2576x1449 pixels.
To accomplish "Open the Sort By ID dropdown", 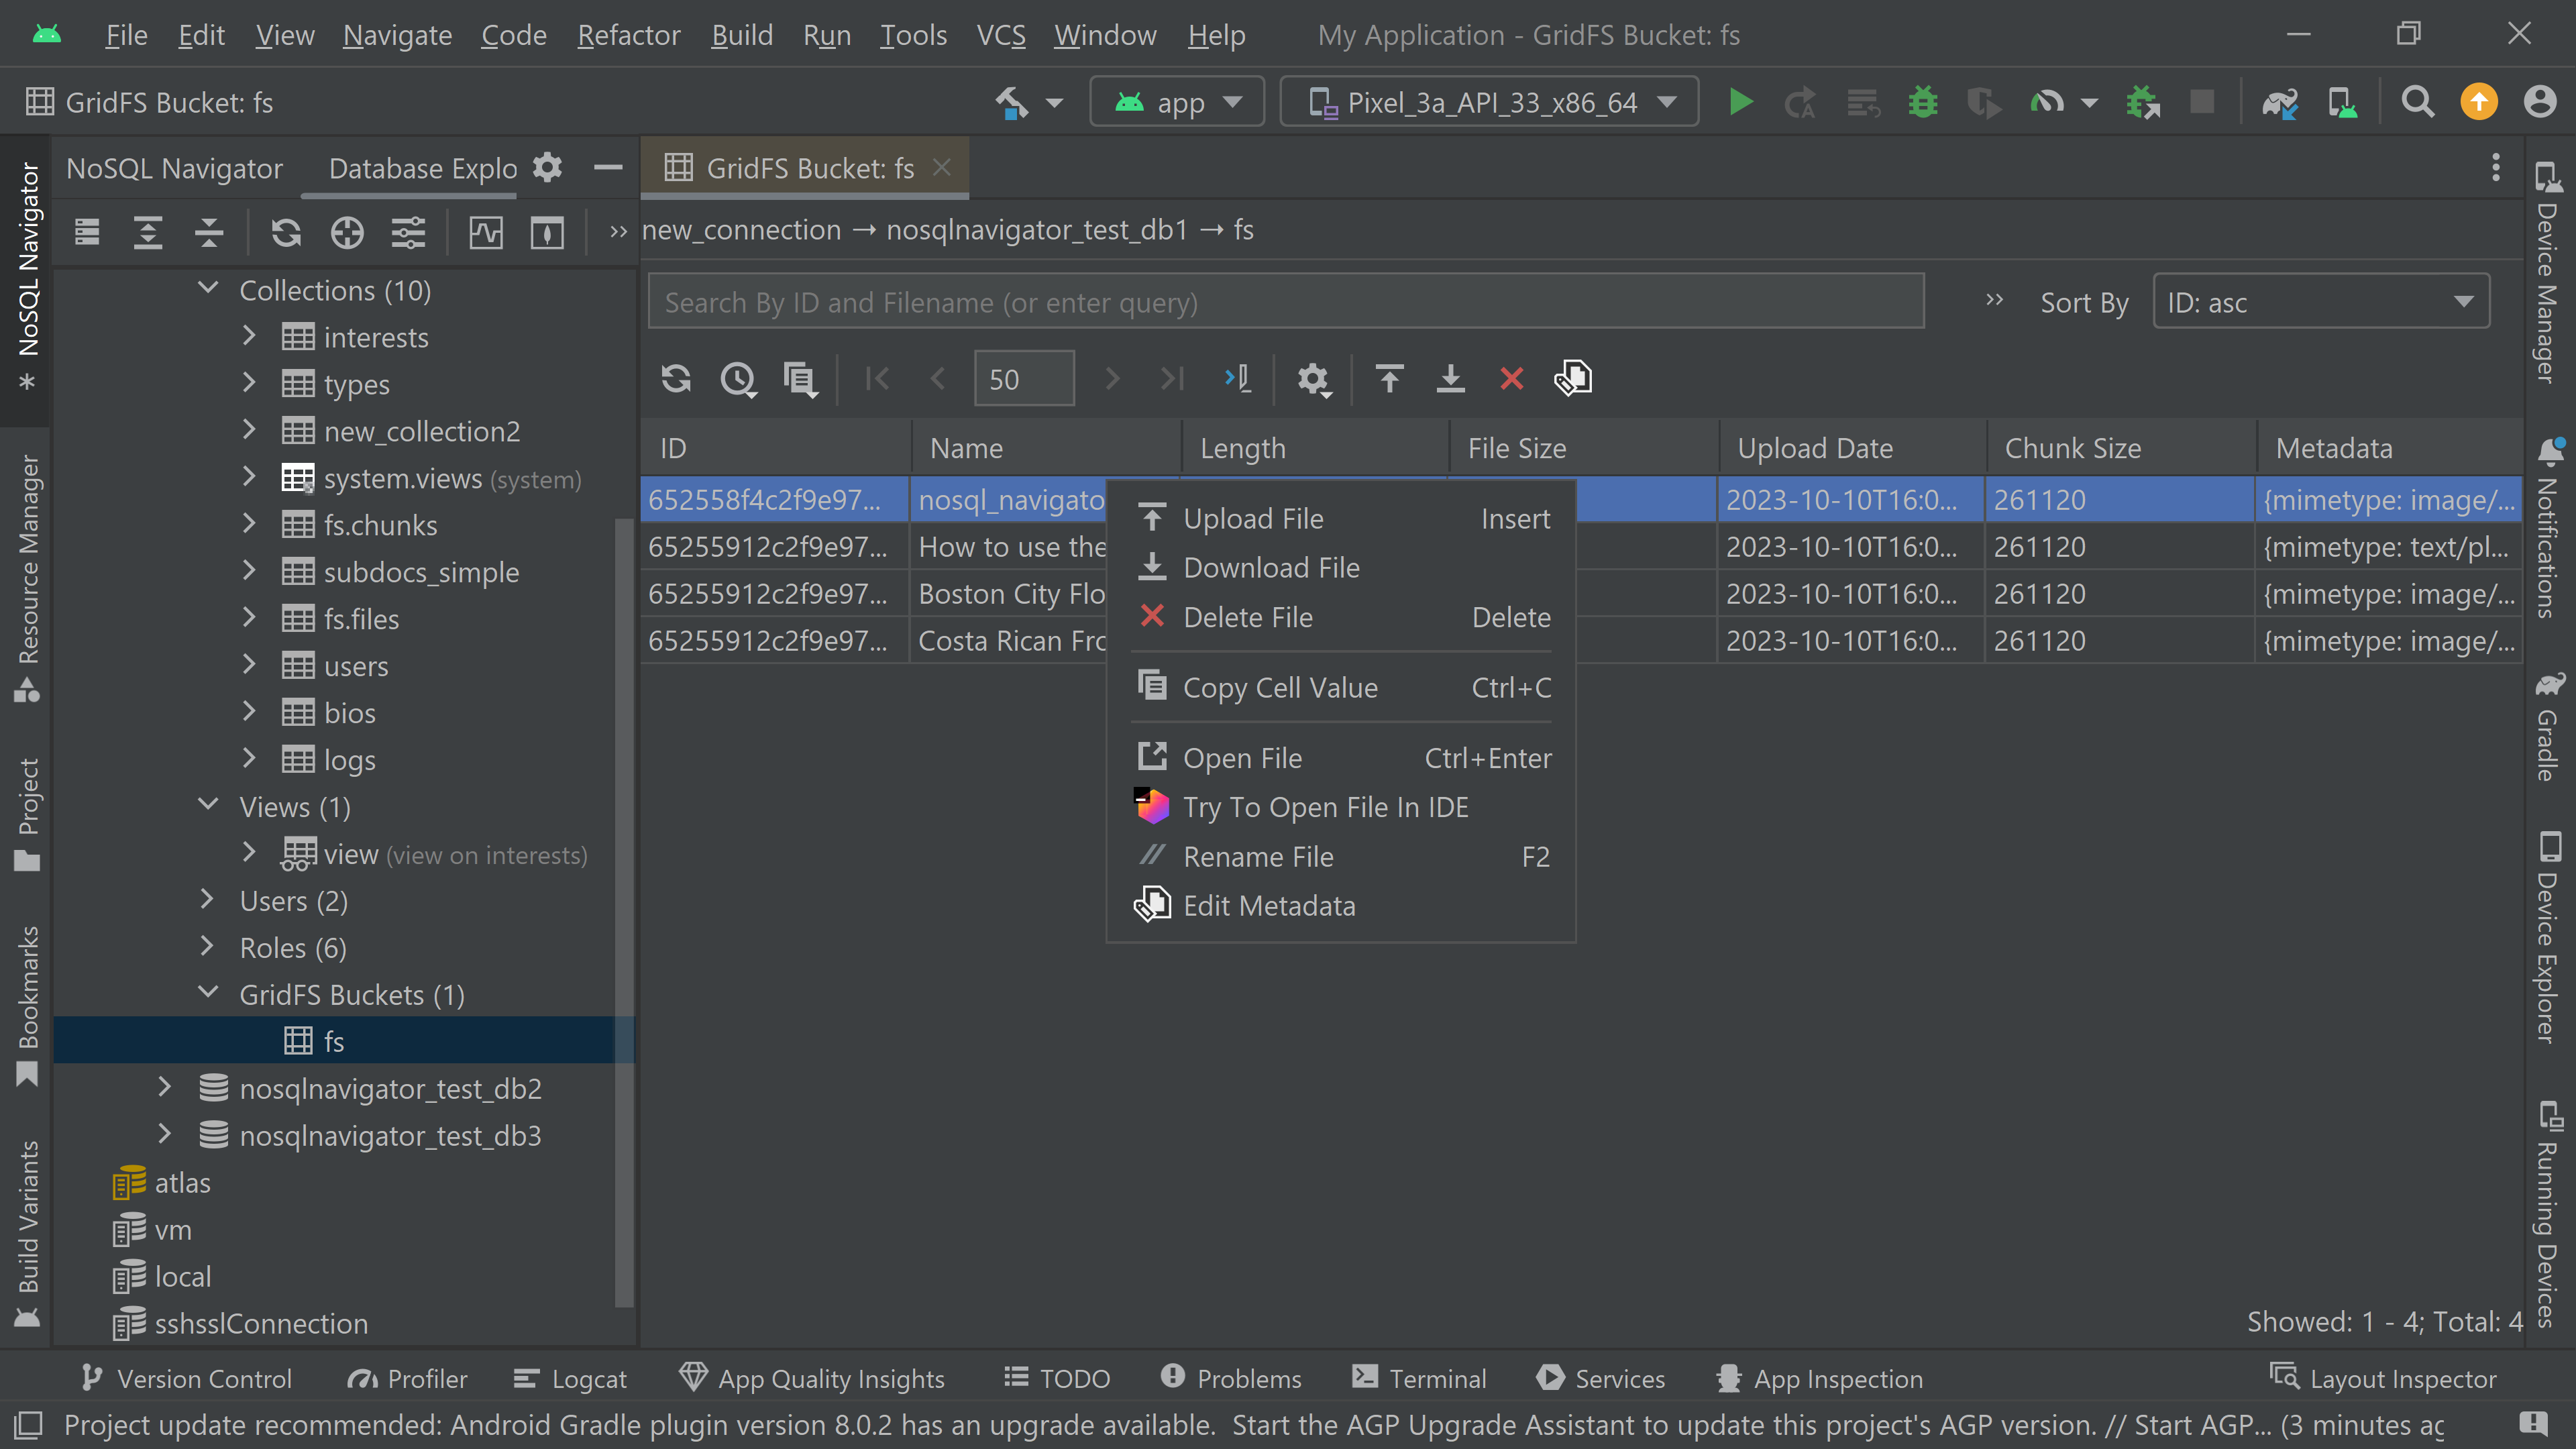I will (x=2320, y=302).
